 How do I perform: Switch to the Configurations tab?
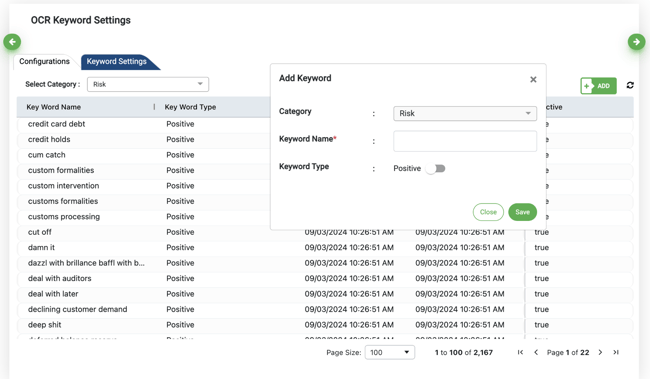(44, 61)
